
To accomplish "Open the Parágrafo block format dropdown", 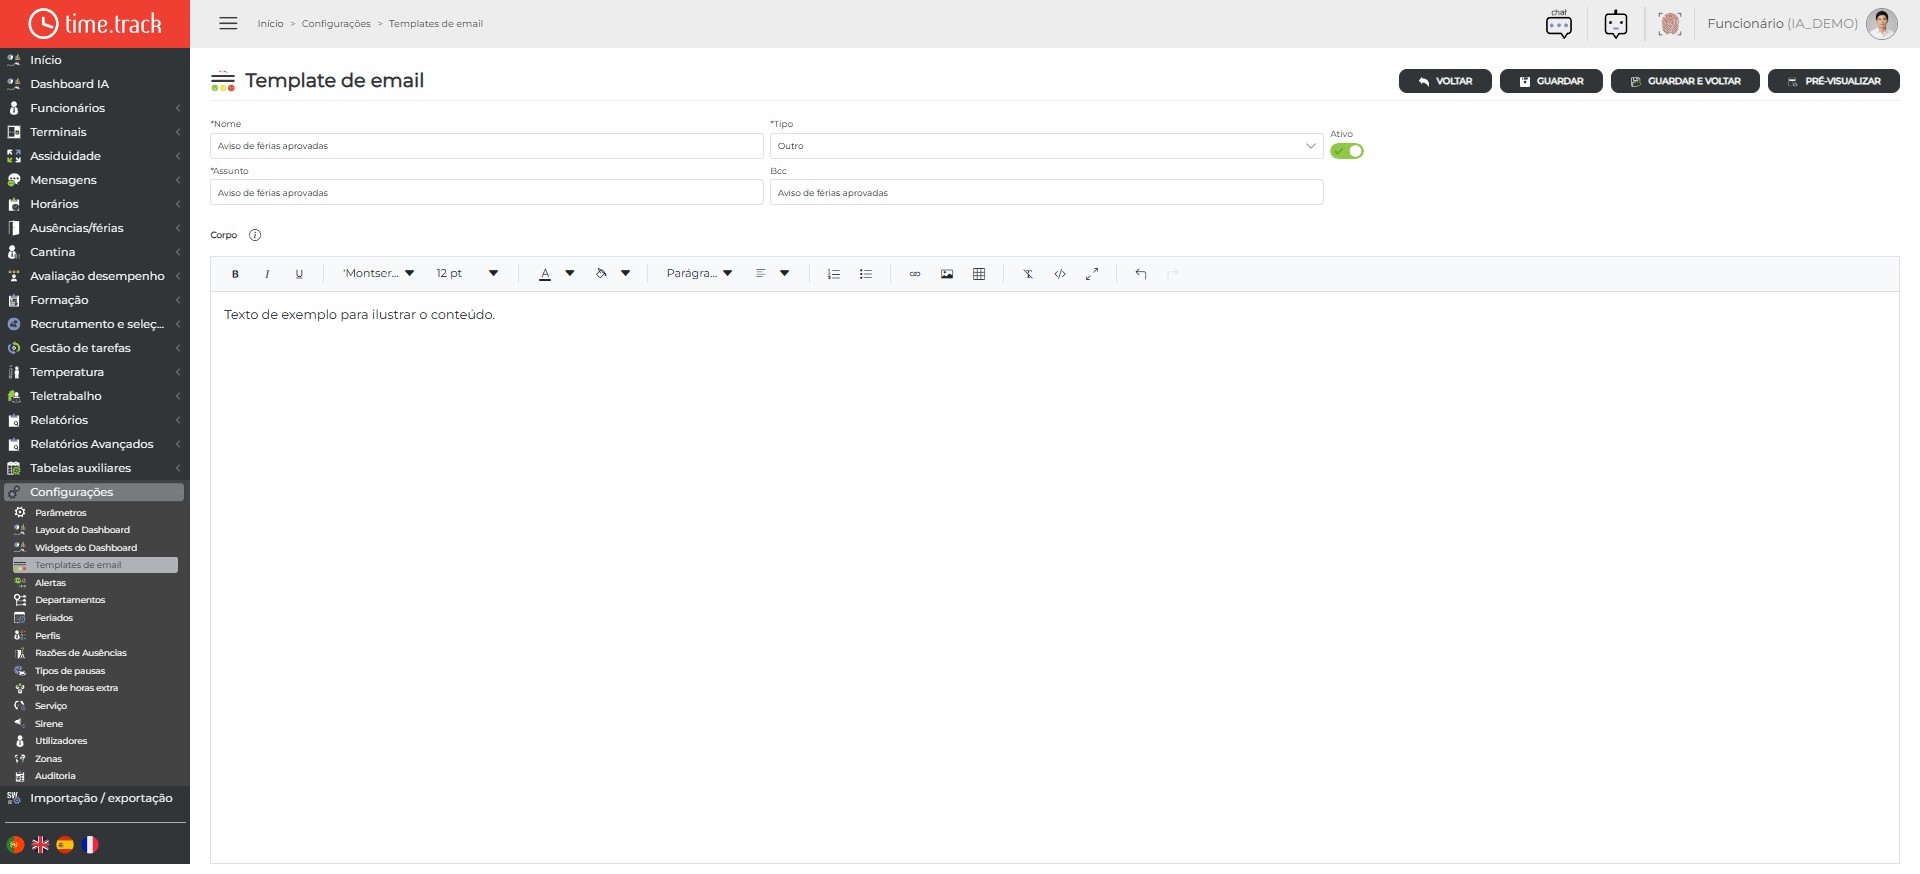I will tap(699, 274).
